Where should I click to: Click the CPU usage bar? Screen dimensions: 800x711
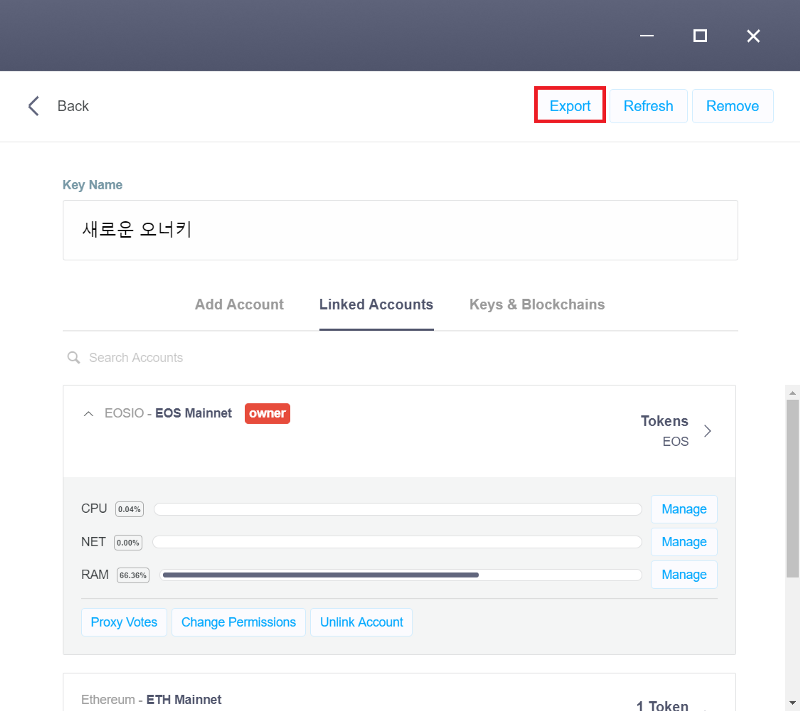click(397, 509)
